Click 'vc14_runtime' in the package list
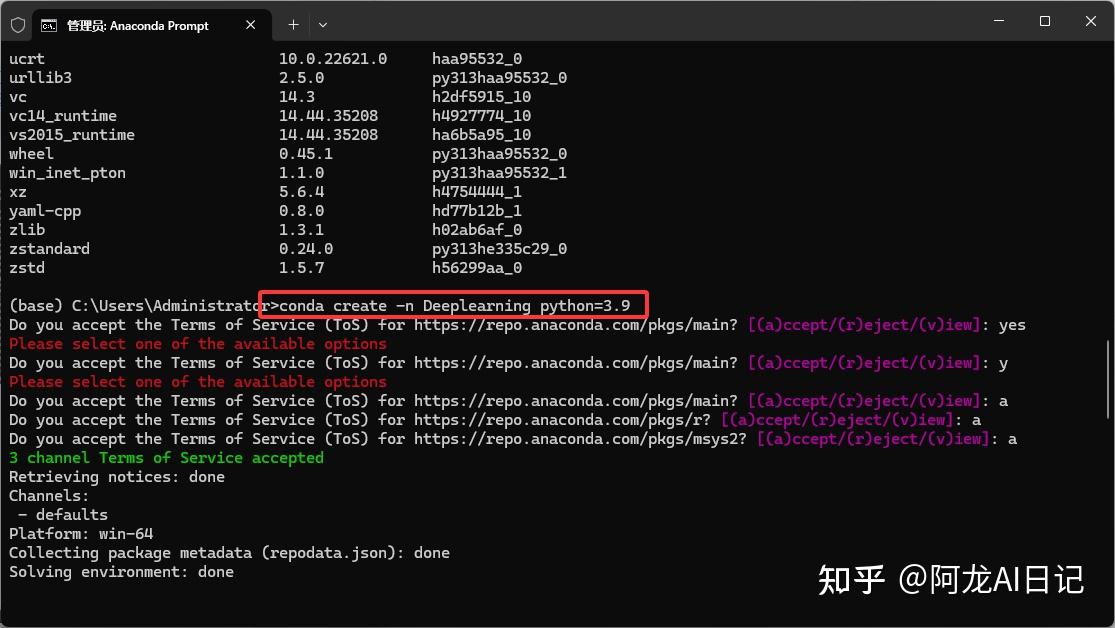This screenshot has width=1115, height=628. coord(63,116)
